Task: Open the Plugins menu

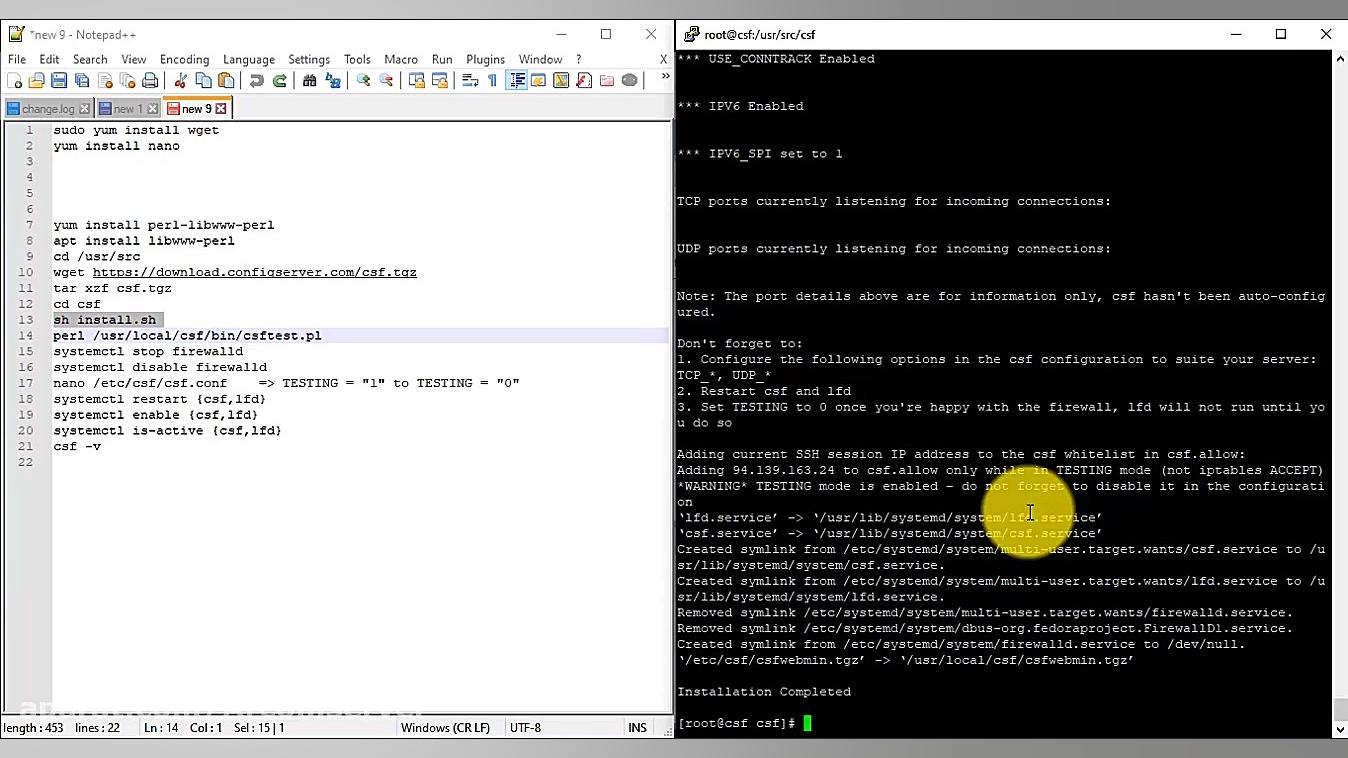Action: point(486,60)
